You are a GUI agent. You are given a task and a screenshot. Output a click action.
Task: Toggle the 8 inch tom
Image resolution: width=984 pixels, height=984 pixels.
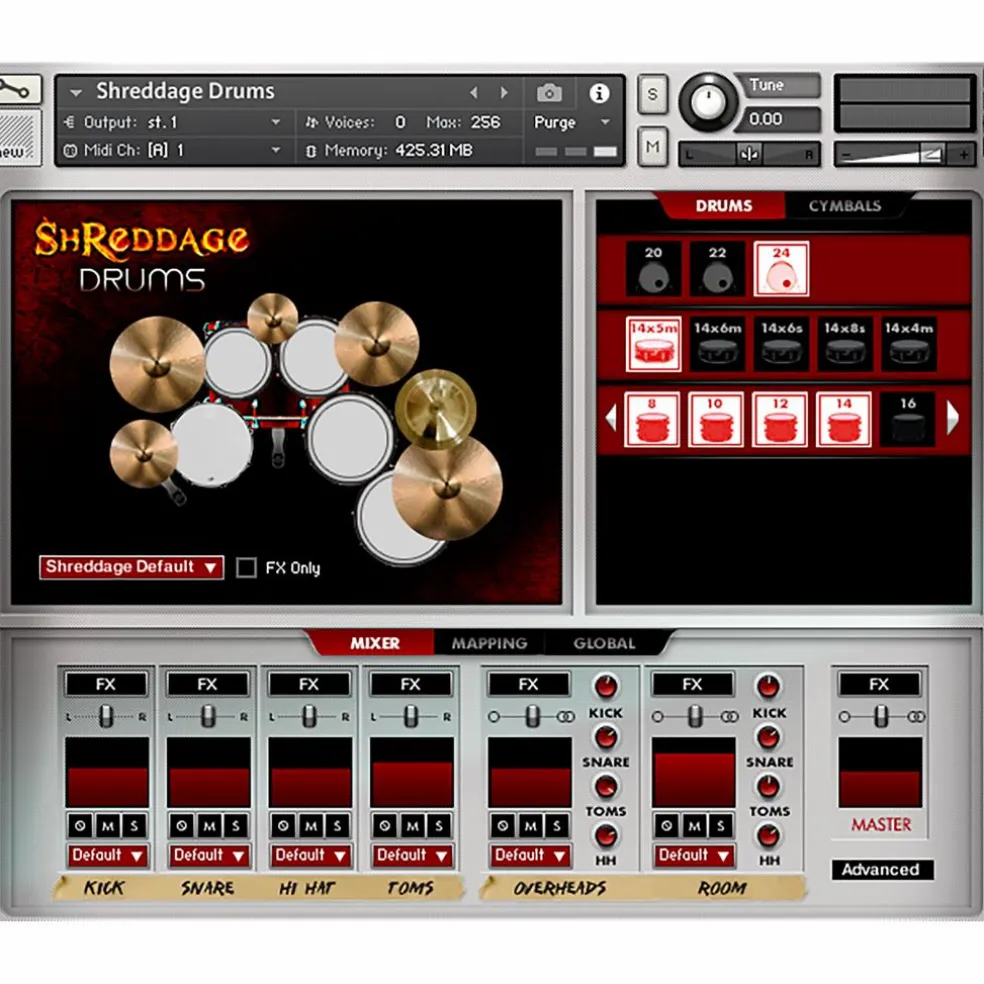click(652, 419)
